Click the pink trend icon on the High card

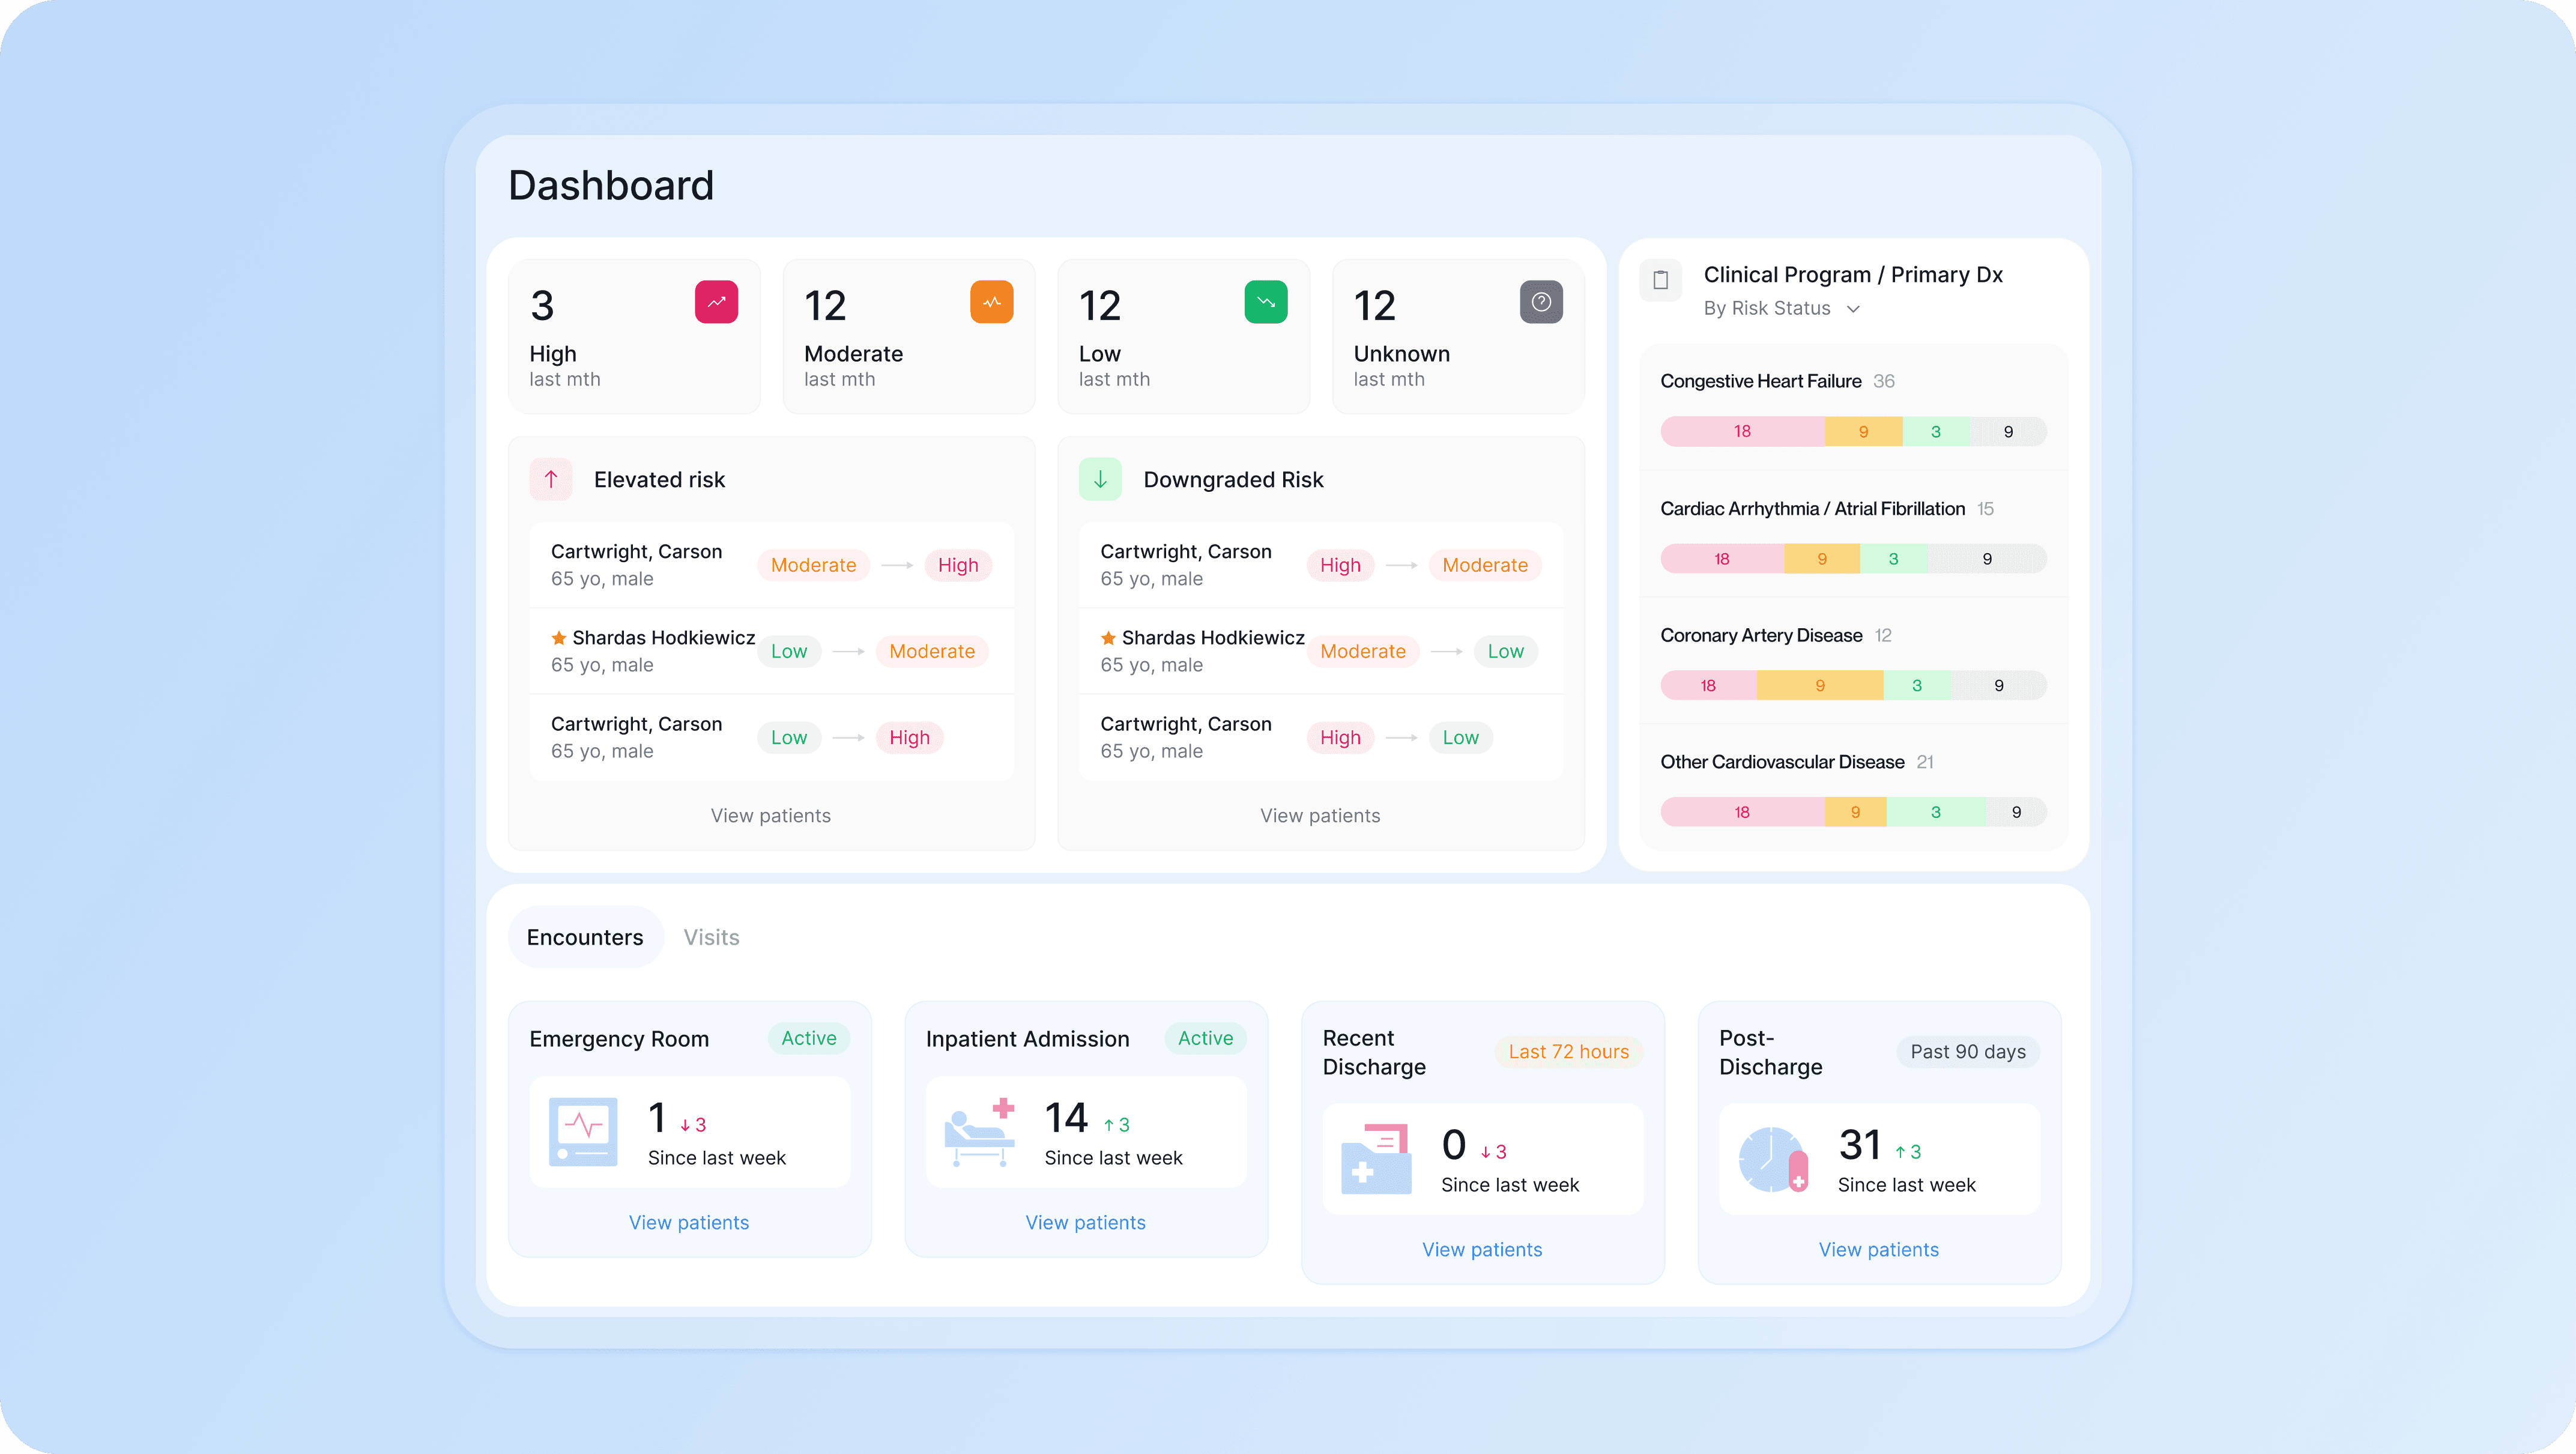point(716,302)
